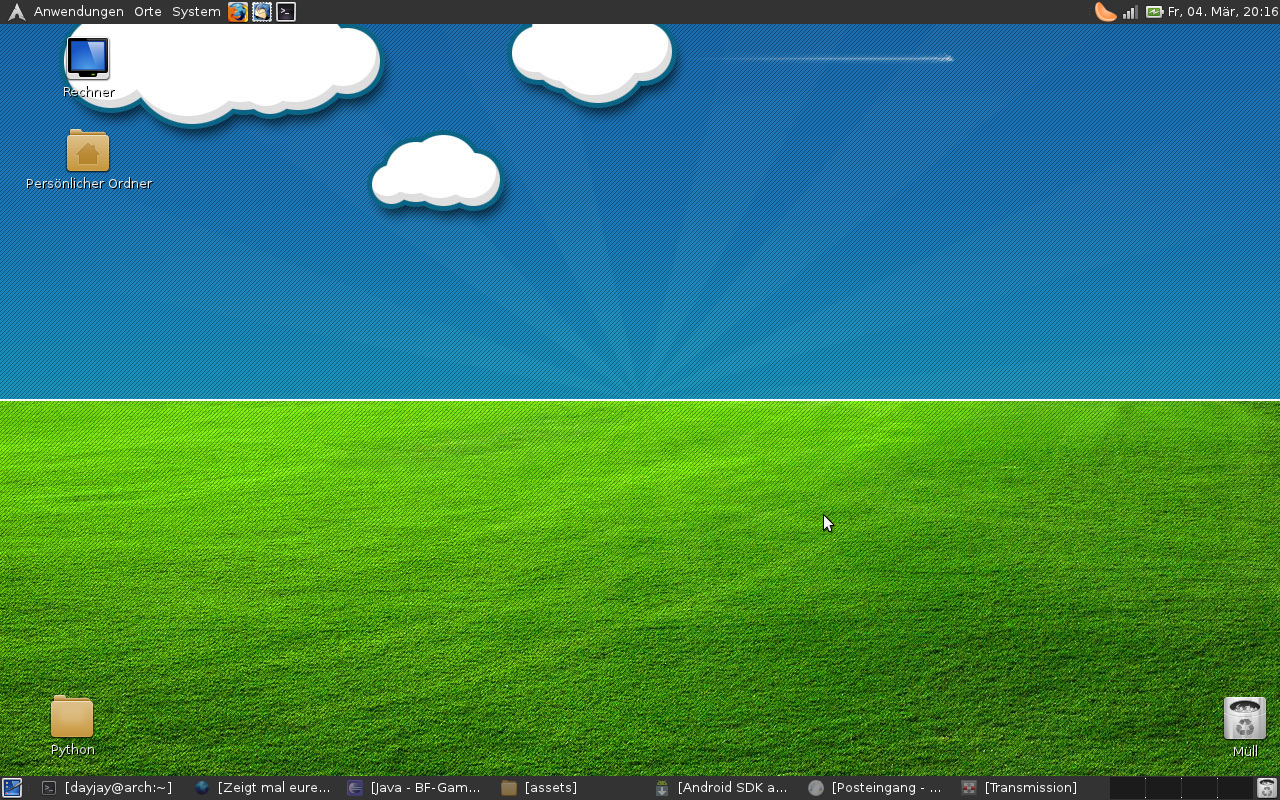Restore the Java - BF-Gam Eclipse window

(415, 788)
